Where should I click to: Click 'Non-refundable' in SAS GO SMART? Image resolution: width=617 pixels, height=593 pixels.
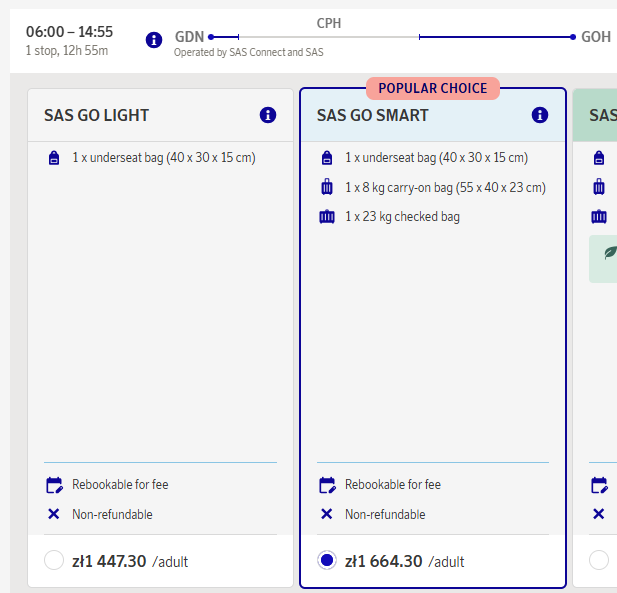385,514
